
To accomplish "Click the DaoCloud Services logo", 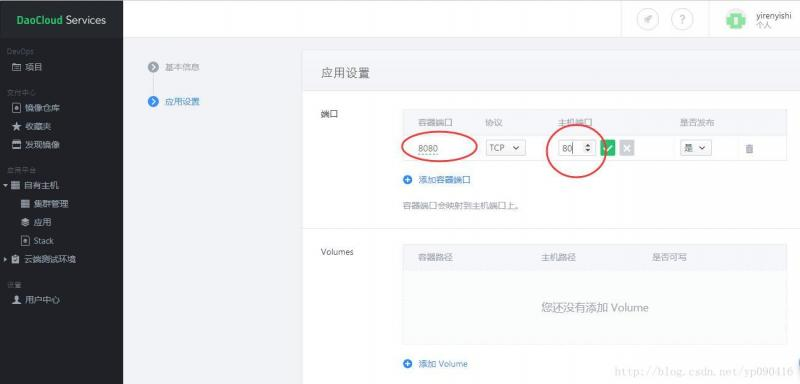I will [61, 20].
